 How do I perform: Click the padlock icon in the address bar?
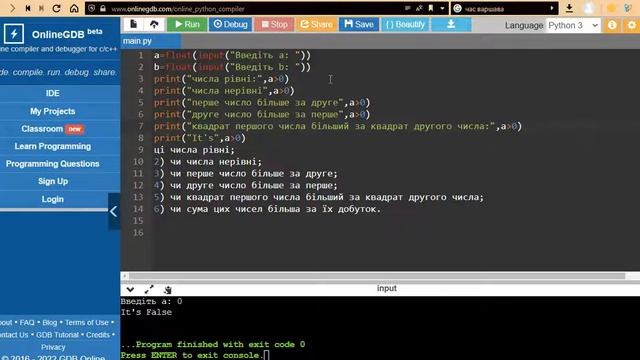tap(103, 8)
